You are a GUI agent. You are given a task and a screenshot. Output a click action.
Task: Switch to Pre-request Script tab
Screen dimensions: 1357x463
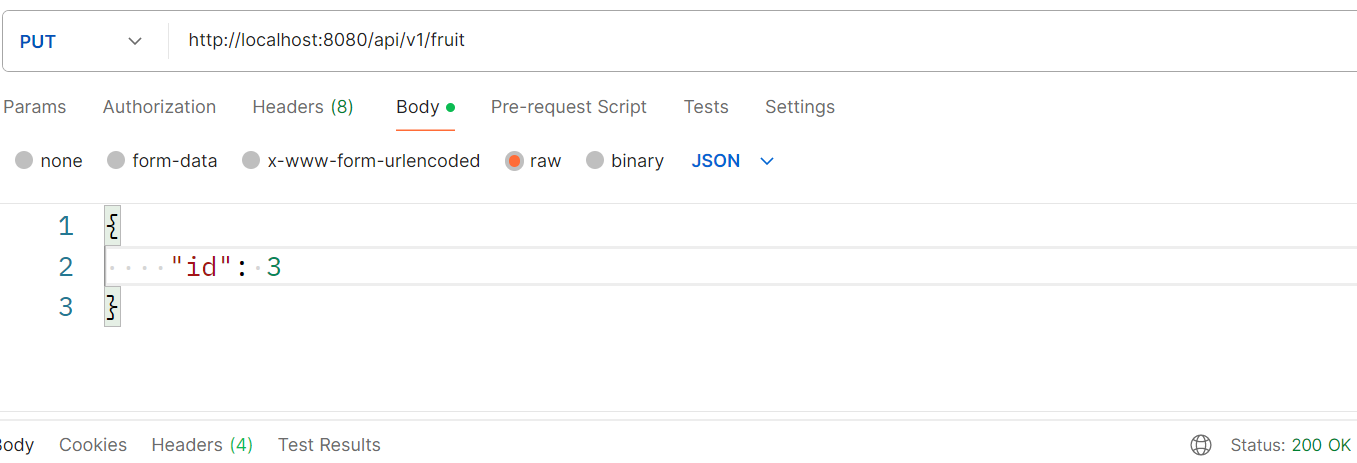click(568, 107)
